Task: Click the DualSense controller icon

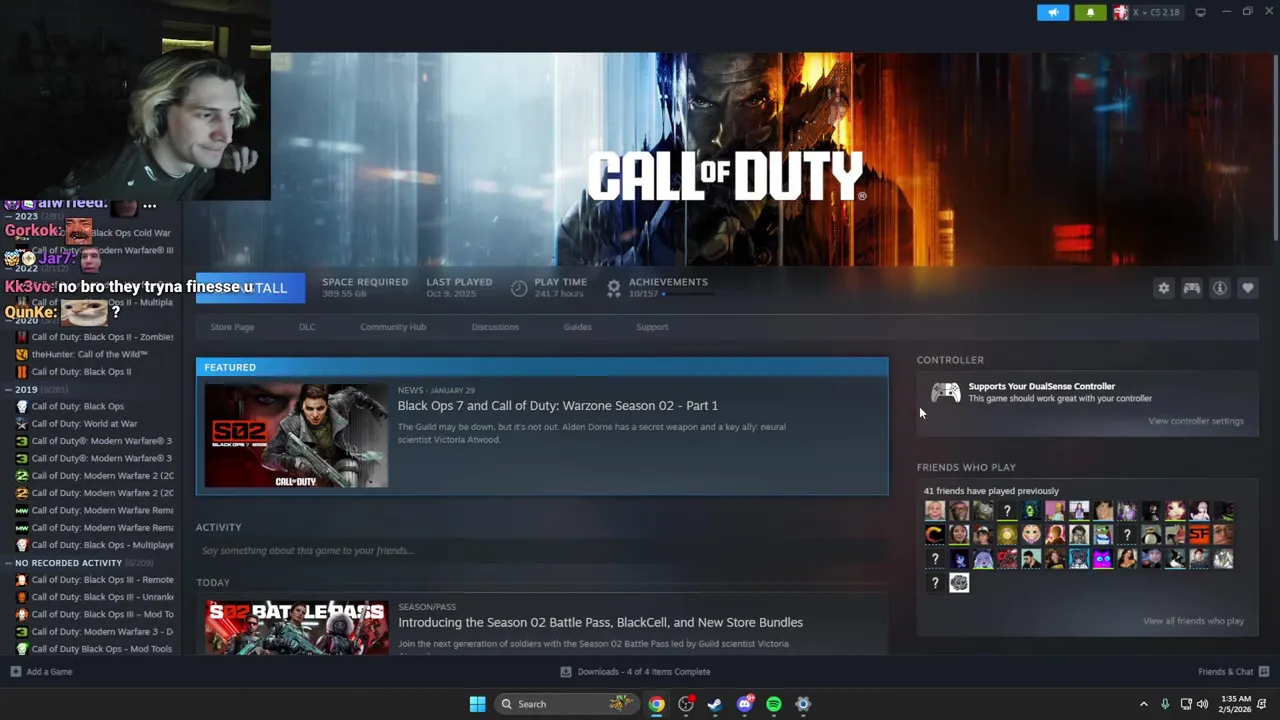Action: pyautogui.click(x=945, y=392)
